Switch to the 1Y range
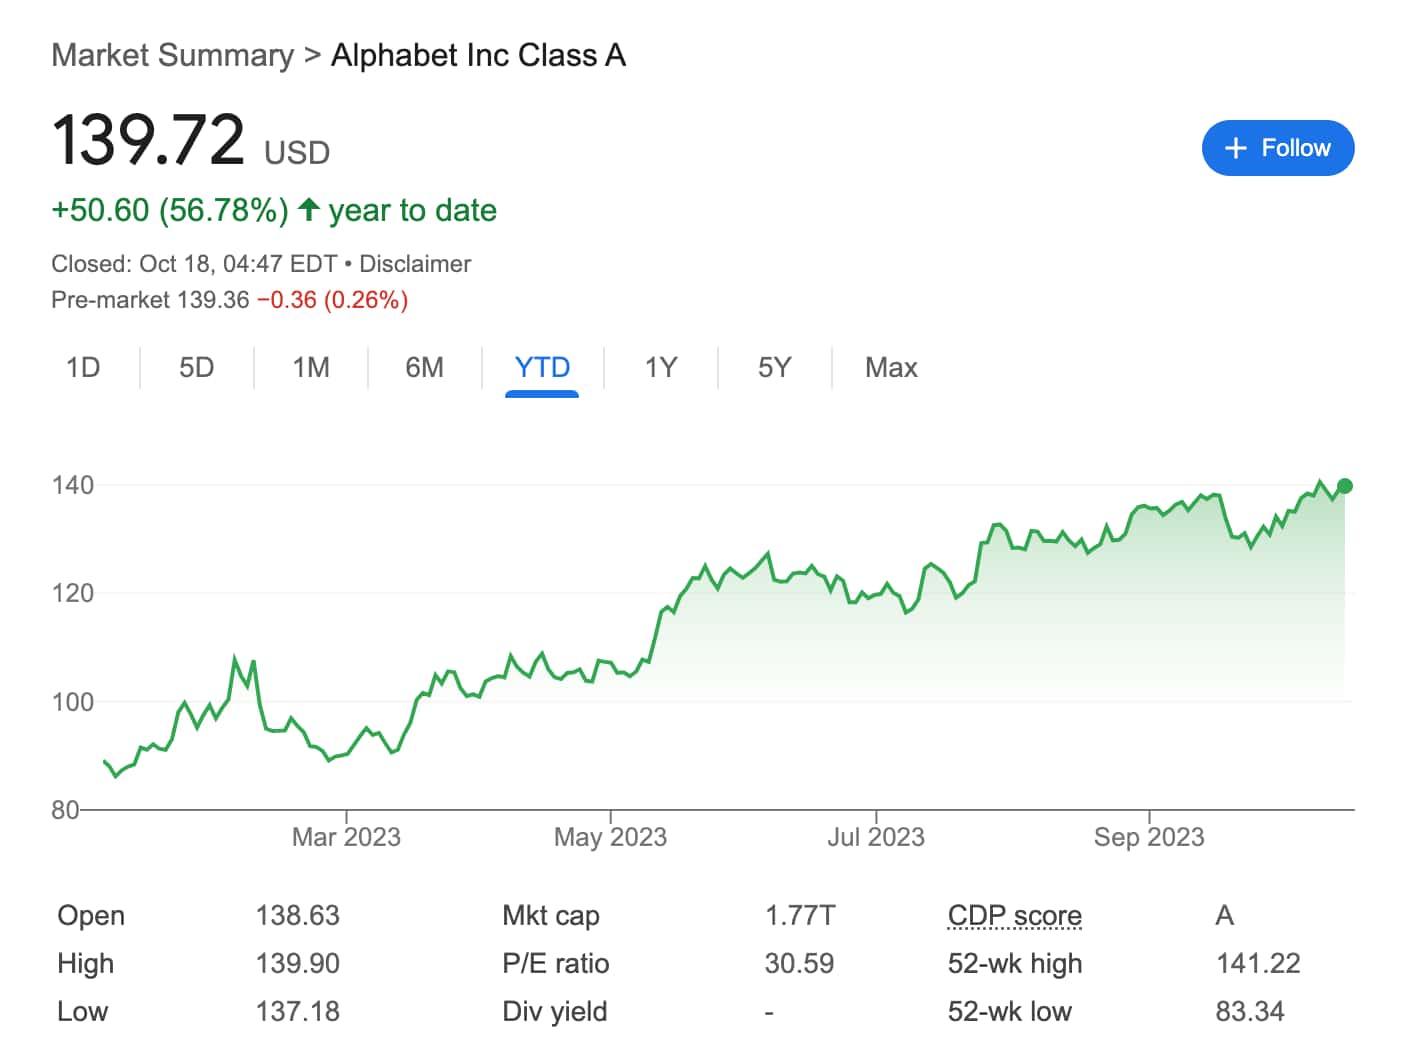 (661, 368)
